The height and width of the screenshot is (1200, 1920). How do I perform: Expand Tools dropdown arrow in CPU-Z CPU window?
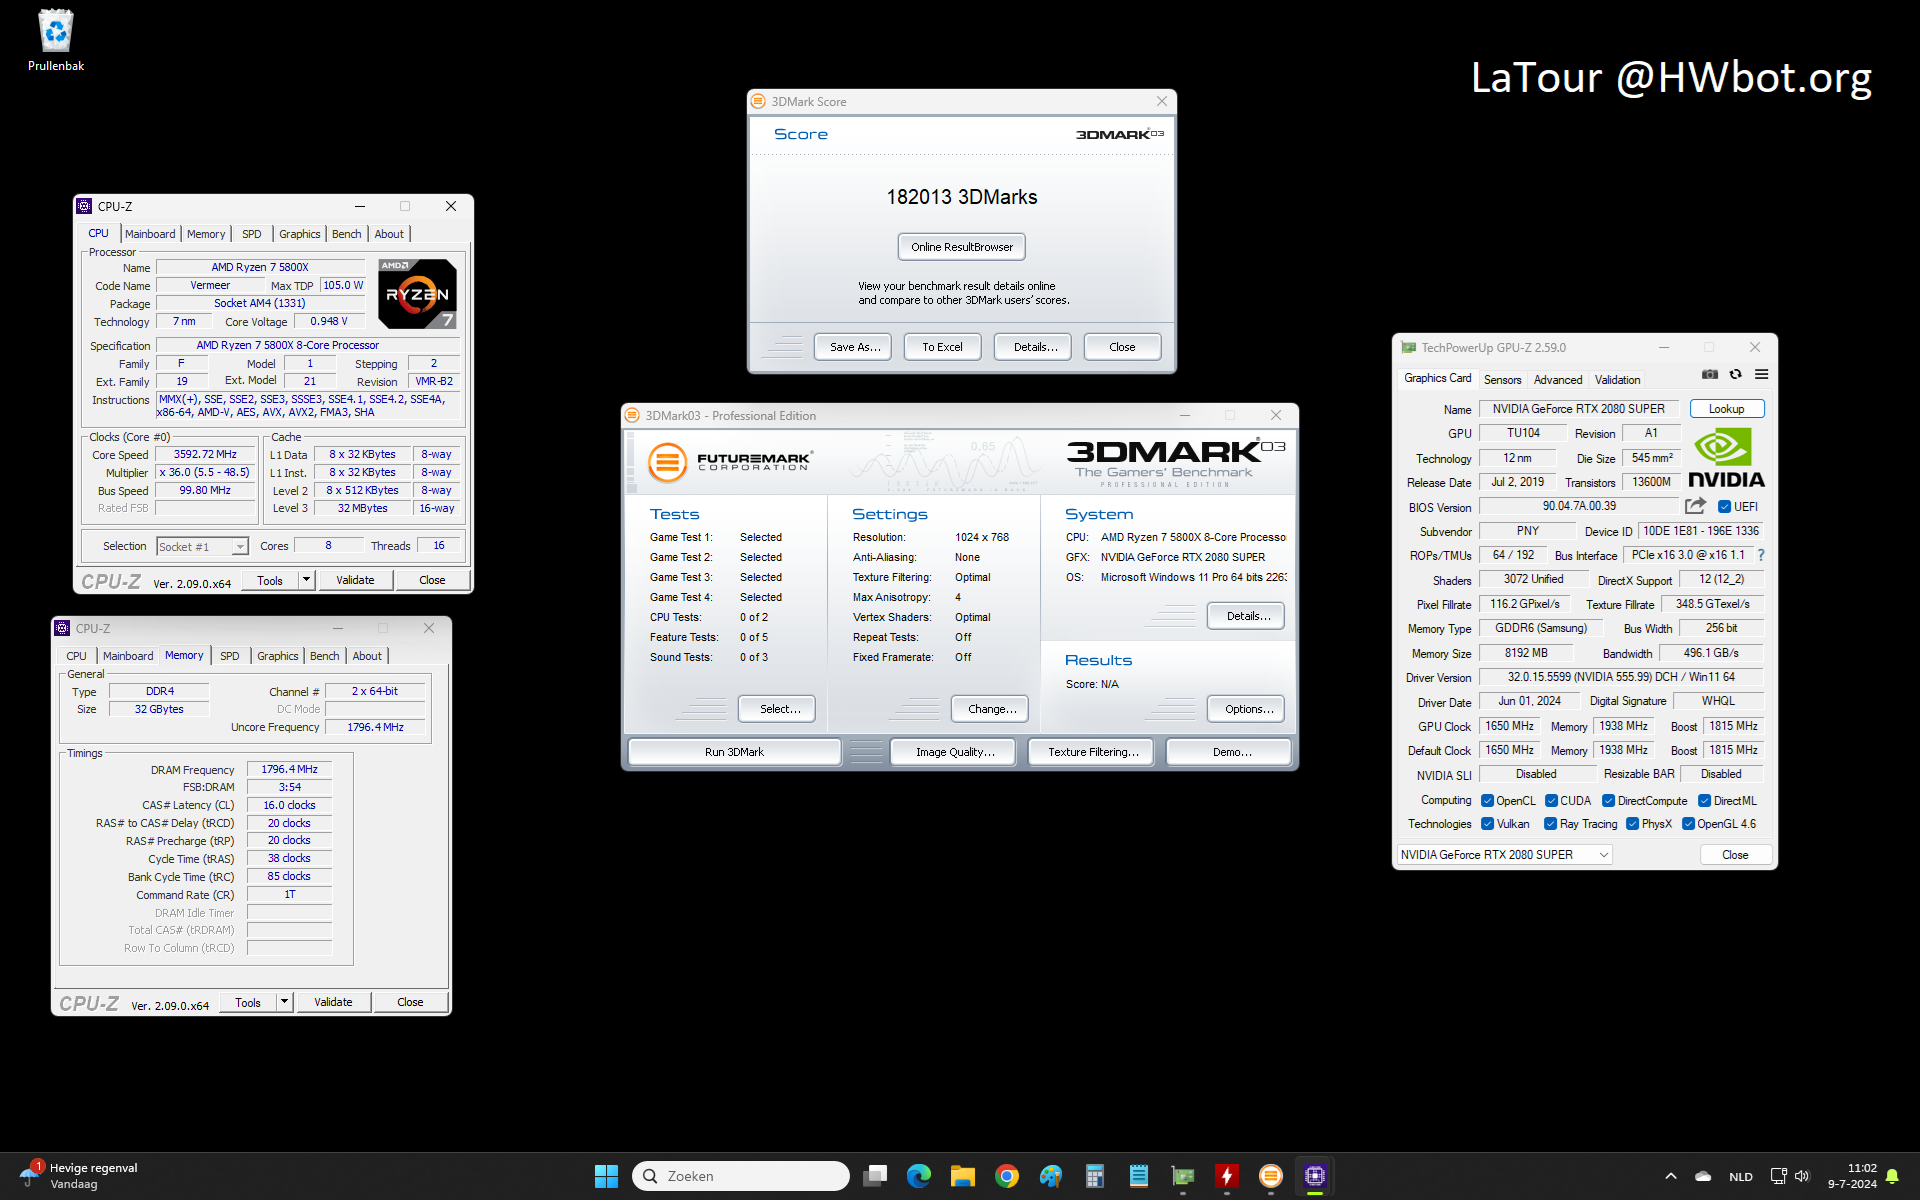point(306,580)
